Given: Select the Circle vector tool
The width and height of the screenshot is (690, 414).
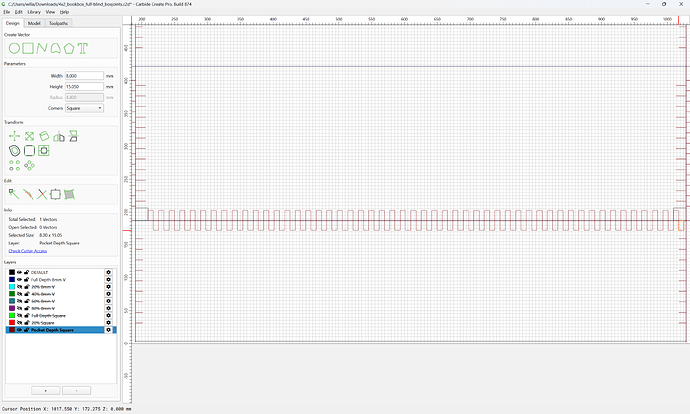Looking at the screenshot, I should click(x=14, y=48).
